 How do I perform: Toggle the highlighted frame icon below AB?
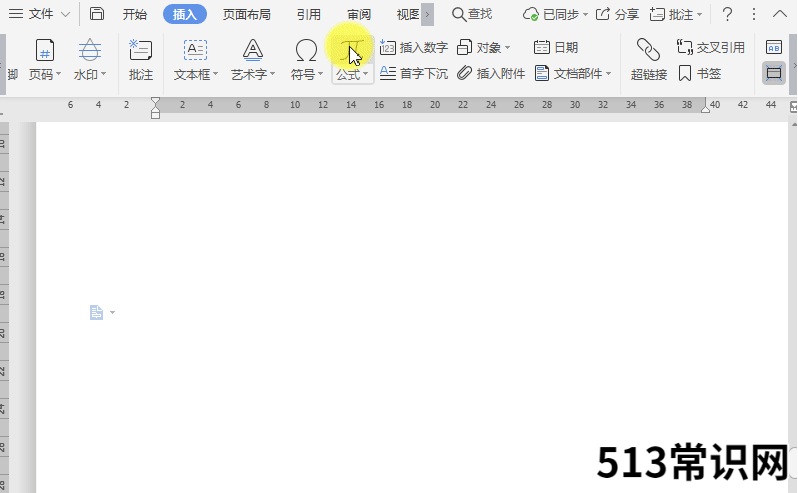pyautogui.click(x=774, y=73)
